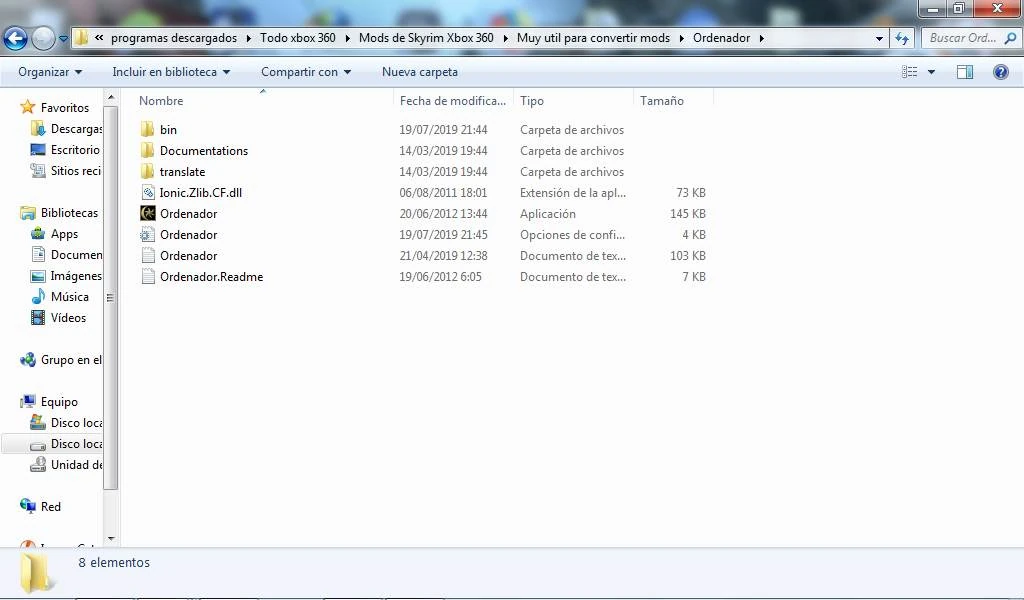The width and height of the screenshot is (1024, 600).
Task: Click Favoritos star in navigation pane
Action: pyautogui.click(x=27, y=107)
